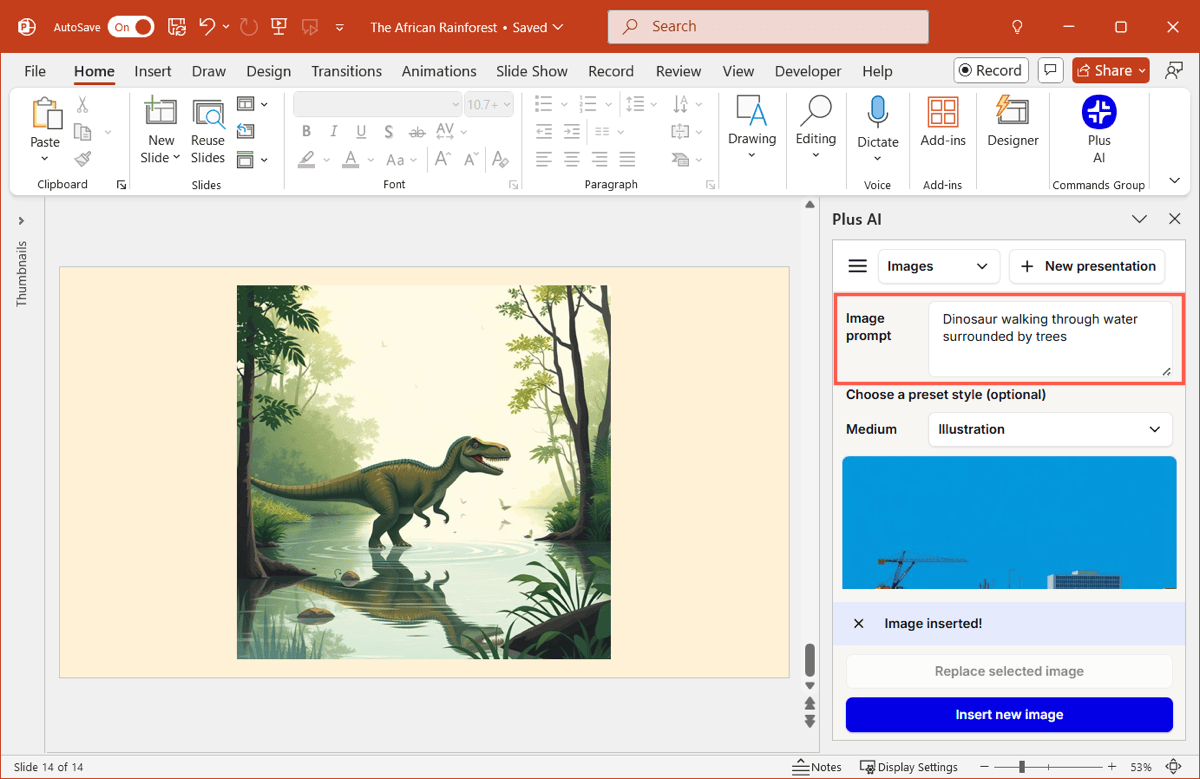
Task: Open the Add-ins gallery
Action: point(942,122)
